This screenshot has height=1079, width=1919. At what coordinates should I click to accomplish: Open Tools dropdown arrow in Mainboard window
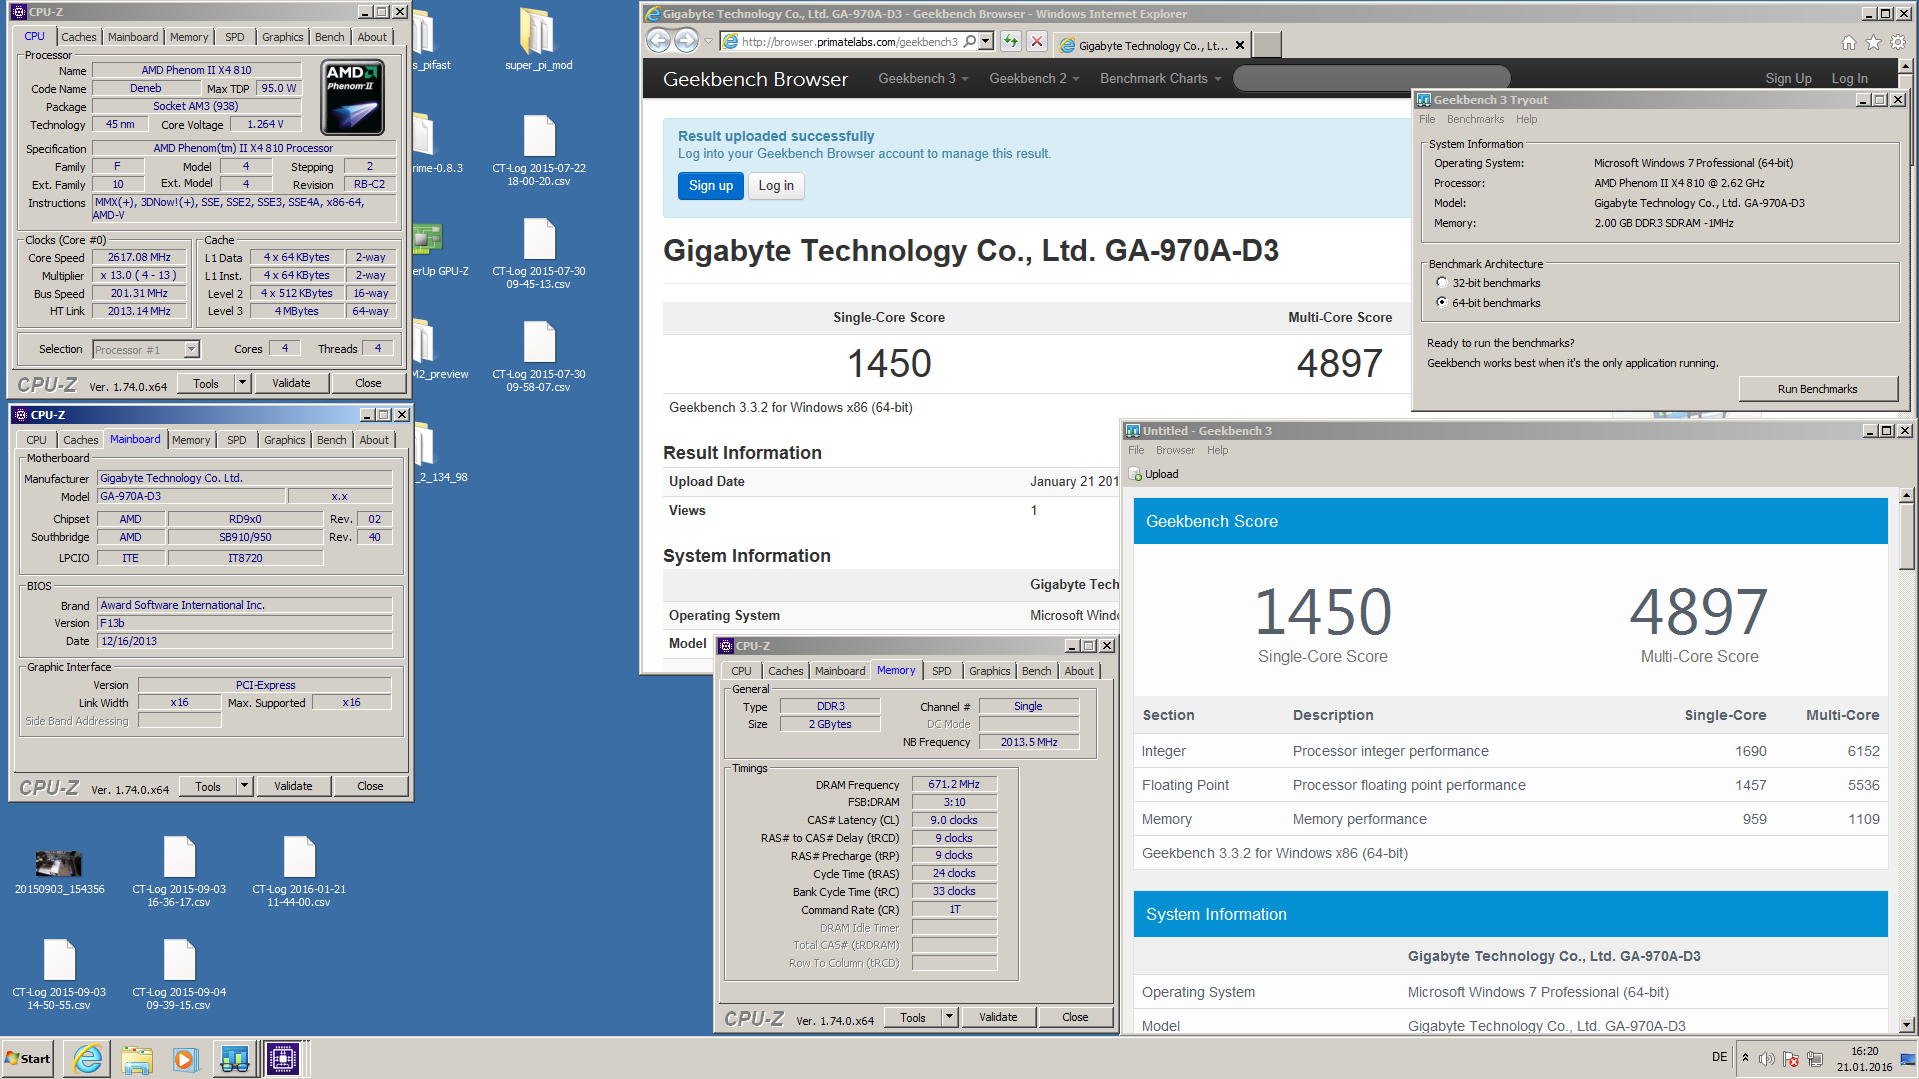[x=244, y=786]
